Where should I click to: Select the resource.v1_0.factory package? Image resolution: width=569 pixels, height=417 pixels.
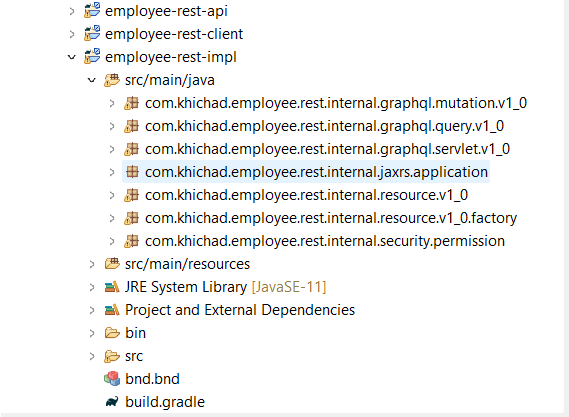331,218
